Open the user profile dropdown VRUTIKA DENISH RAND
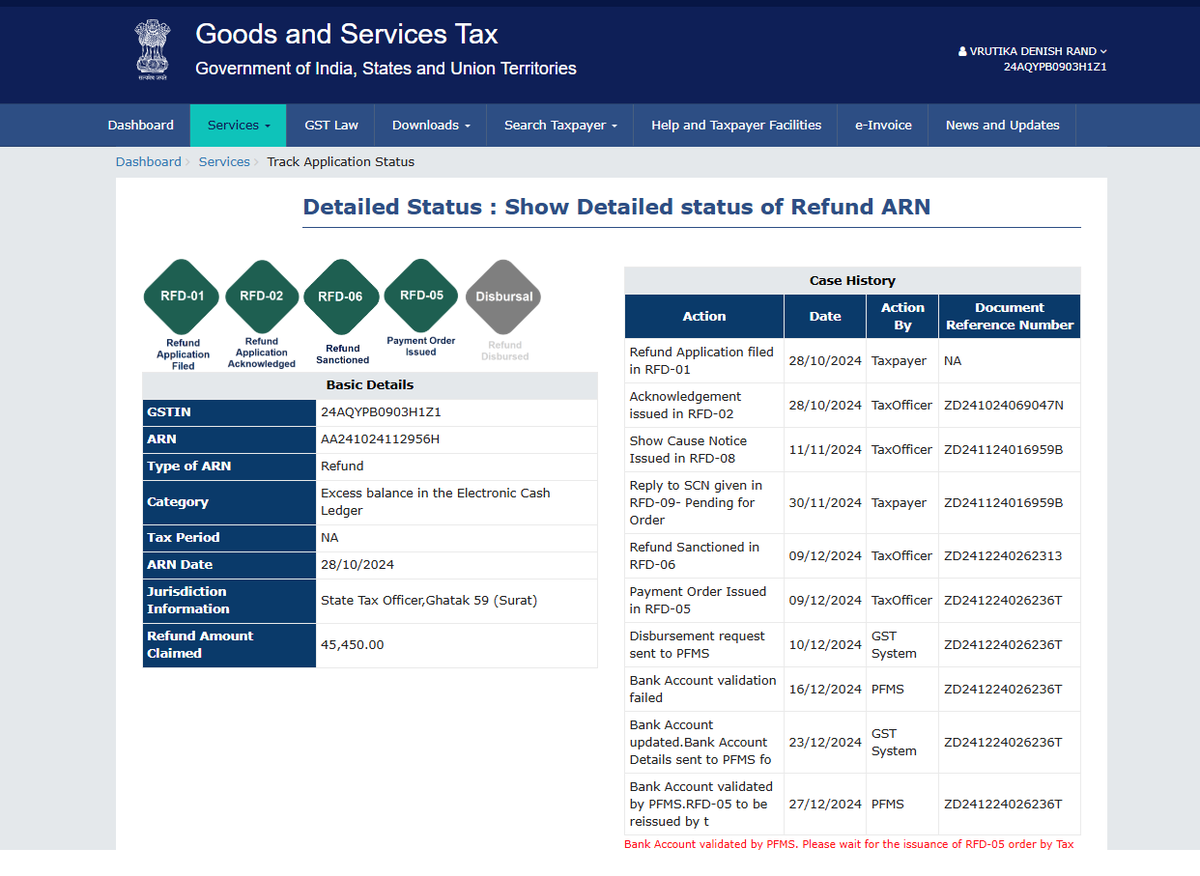This screenshot has width=1200, height=876. point(1032,51)
